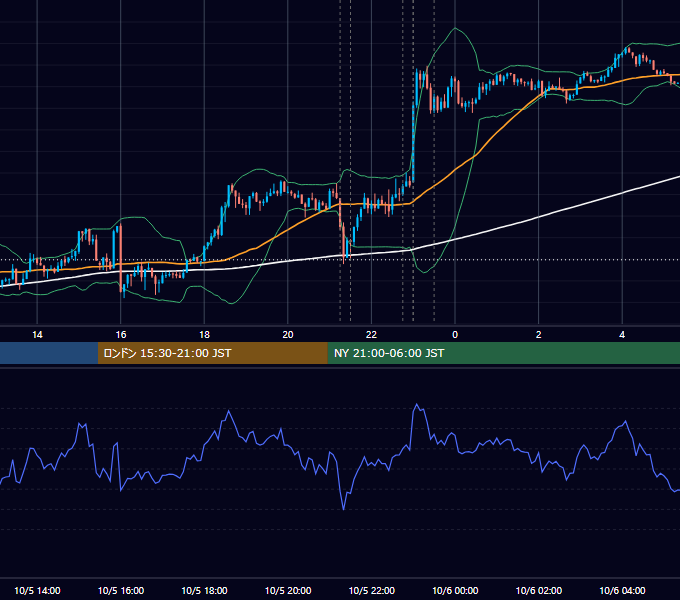Click the 10/6 02:00 date label
Screen dimensions: 680x600
tap(539, 590)
